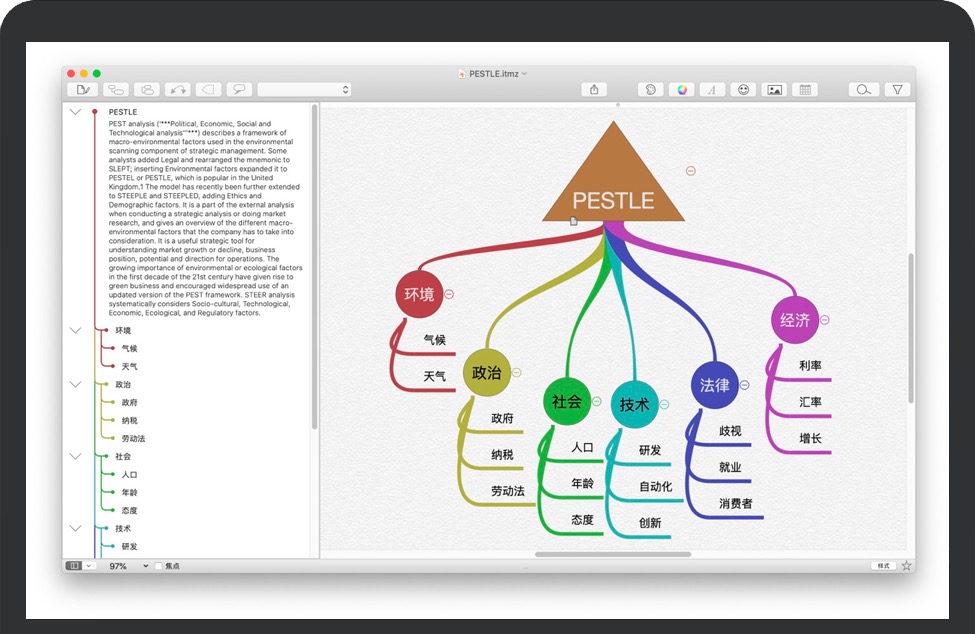Click the search magnifier icon
The image size is (975, 634).
(863, 90)
